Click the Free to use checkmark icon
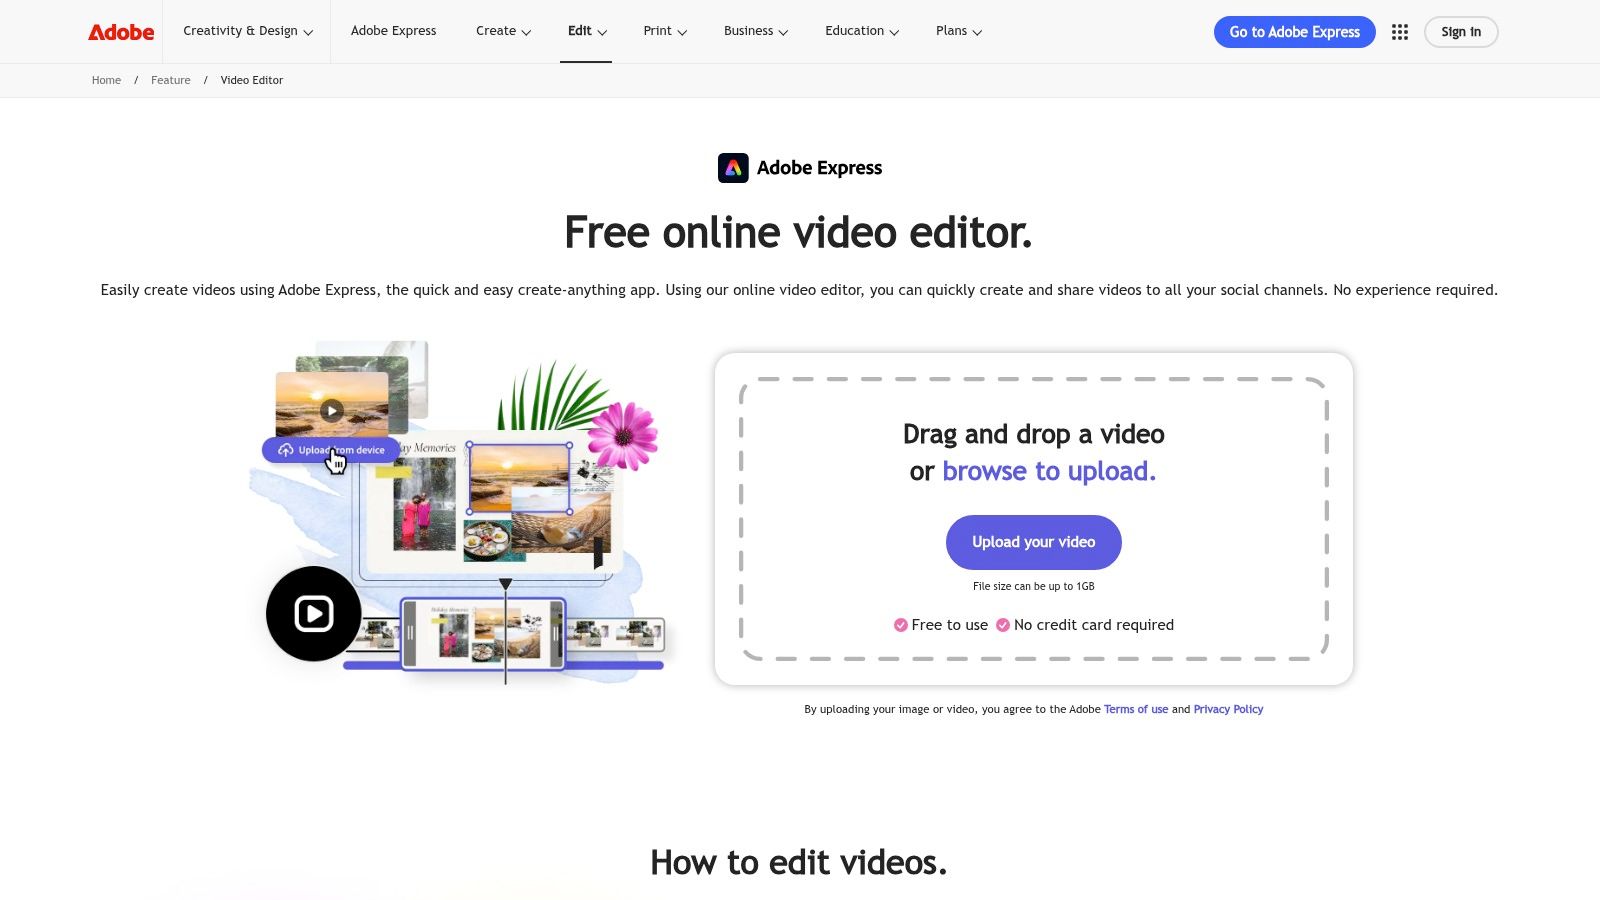1600x900 pixels. 900,625
